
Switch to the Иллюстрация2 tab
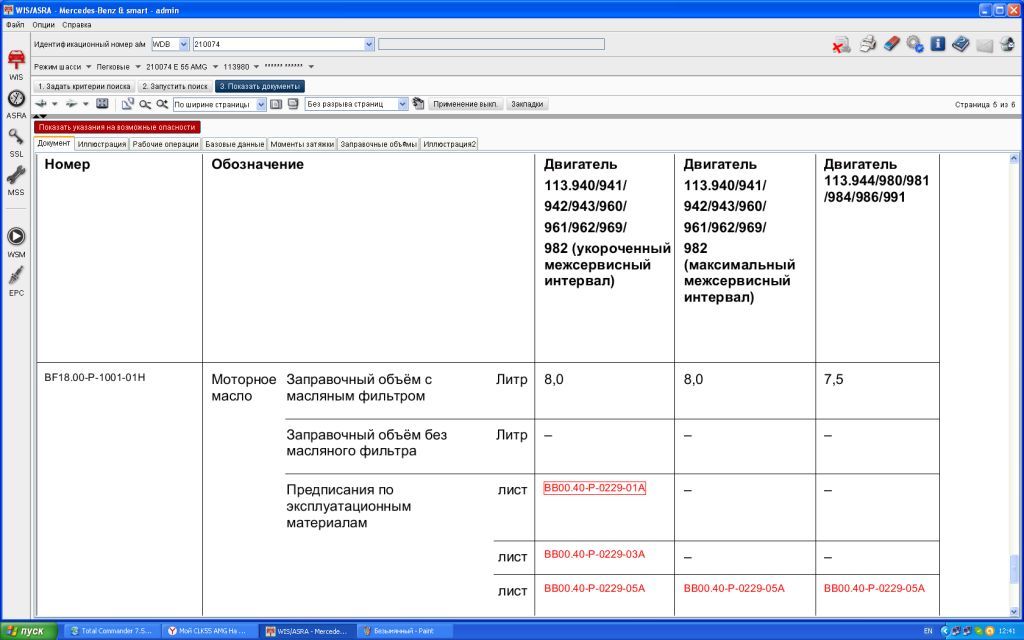tap(449, 144)
